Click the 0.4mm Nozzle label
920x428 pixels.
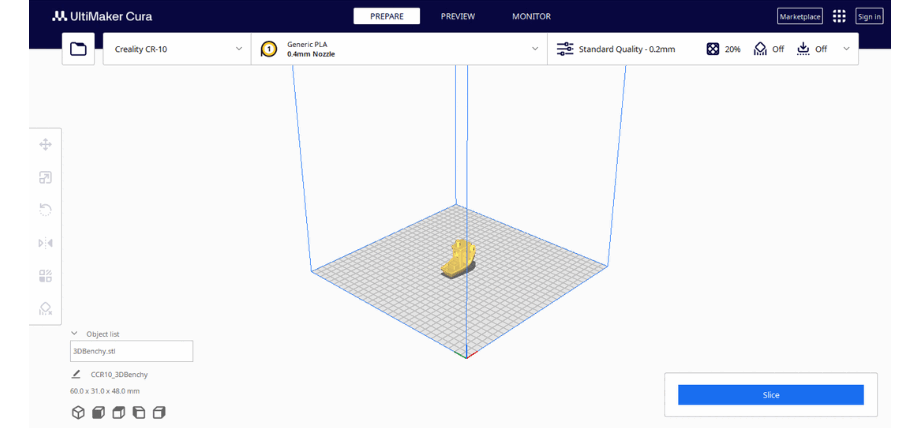311,54
